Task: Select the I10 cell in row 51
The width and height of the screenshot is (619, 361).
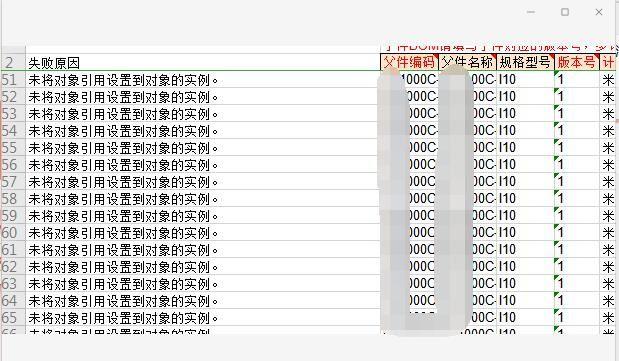Action: click(525, 80)
